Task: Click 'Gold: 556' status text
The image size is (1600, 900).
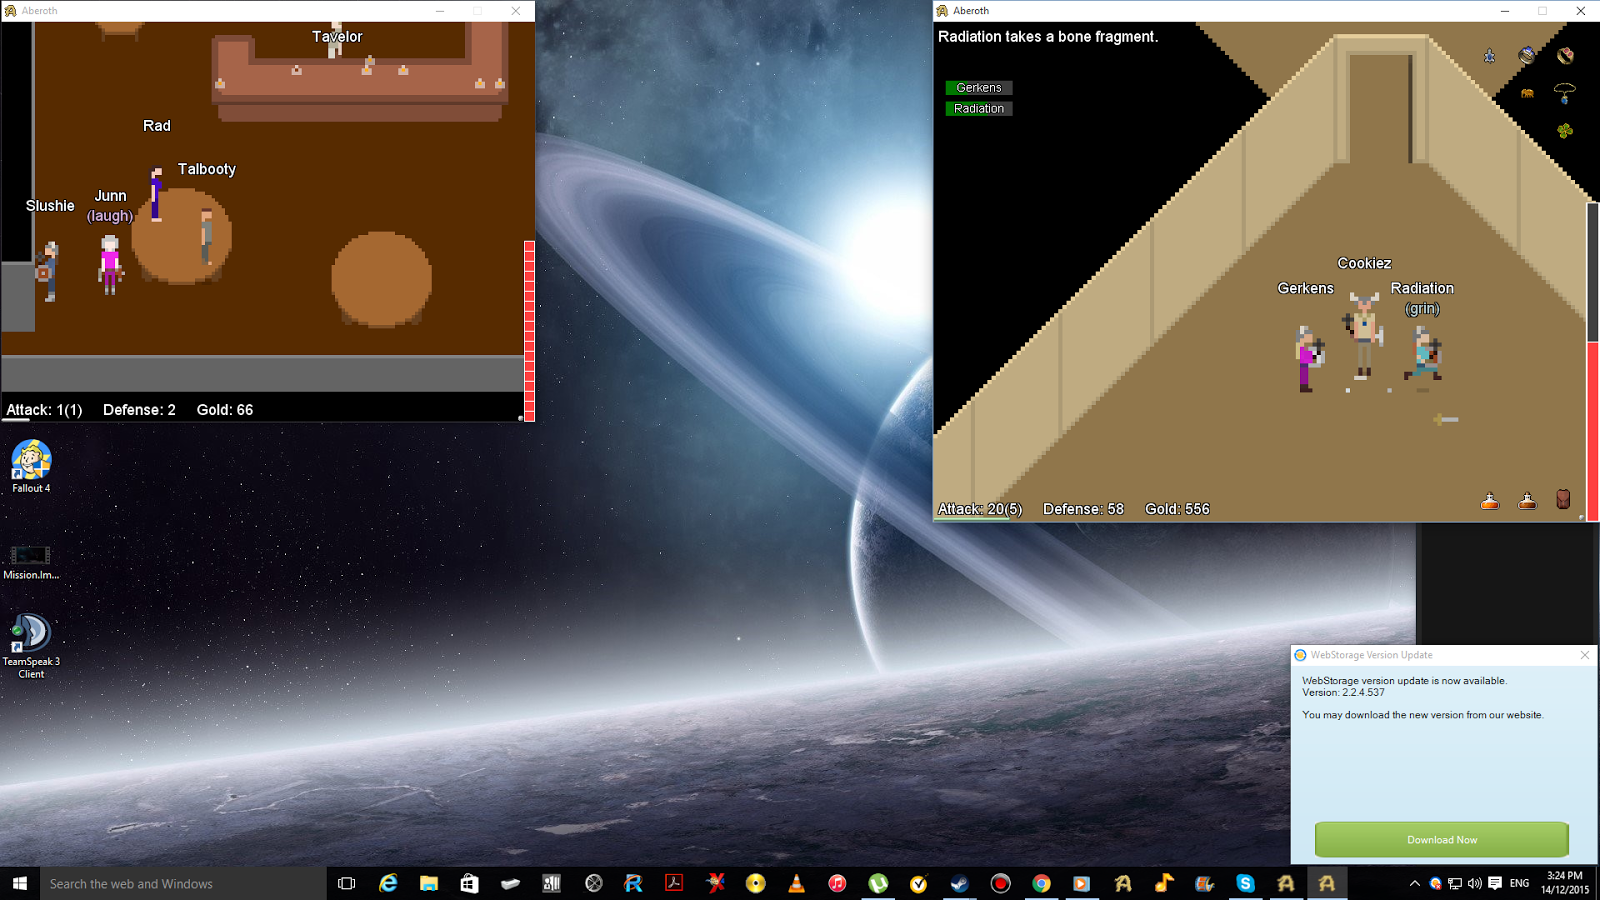Action: click(x=1177, y=509)
